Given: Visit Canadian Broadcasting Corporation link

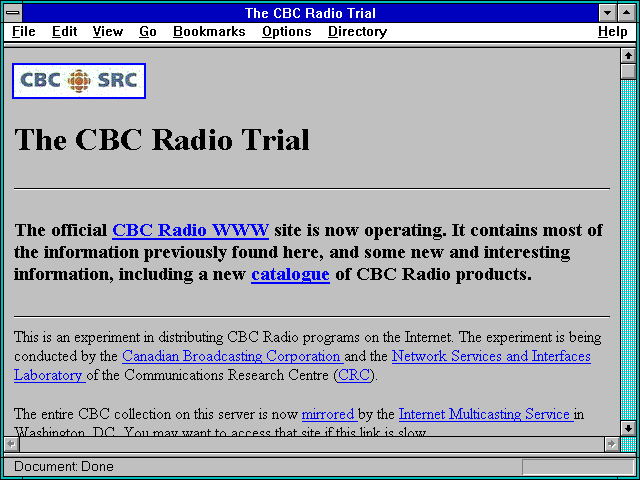Looking at the screenshot, I should pyautogui.click(x=233, y=356).
